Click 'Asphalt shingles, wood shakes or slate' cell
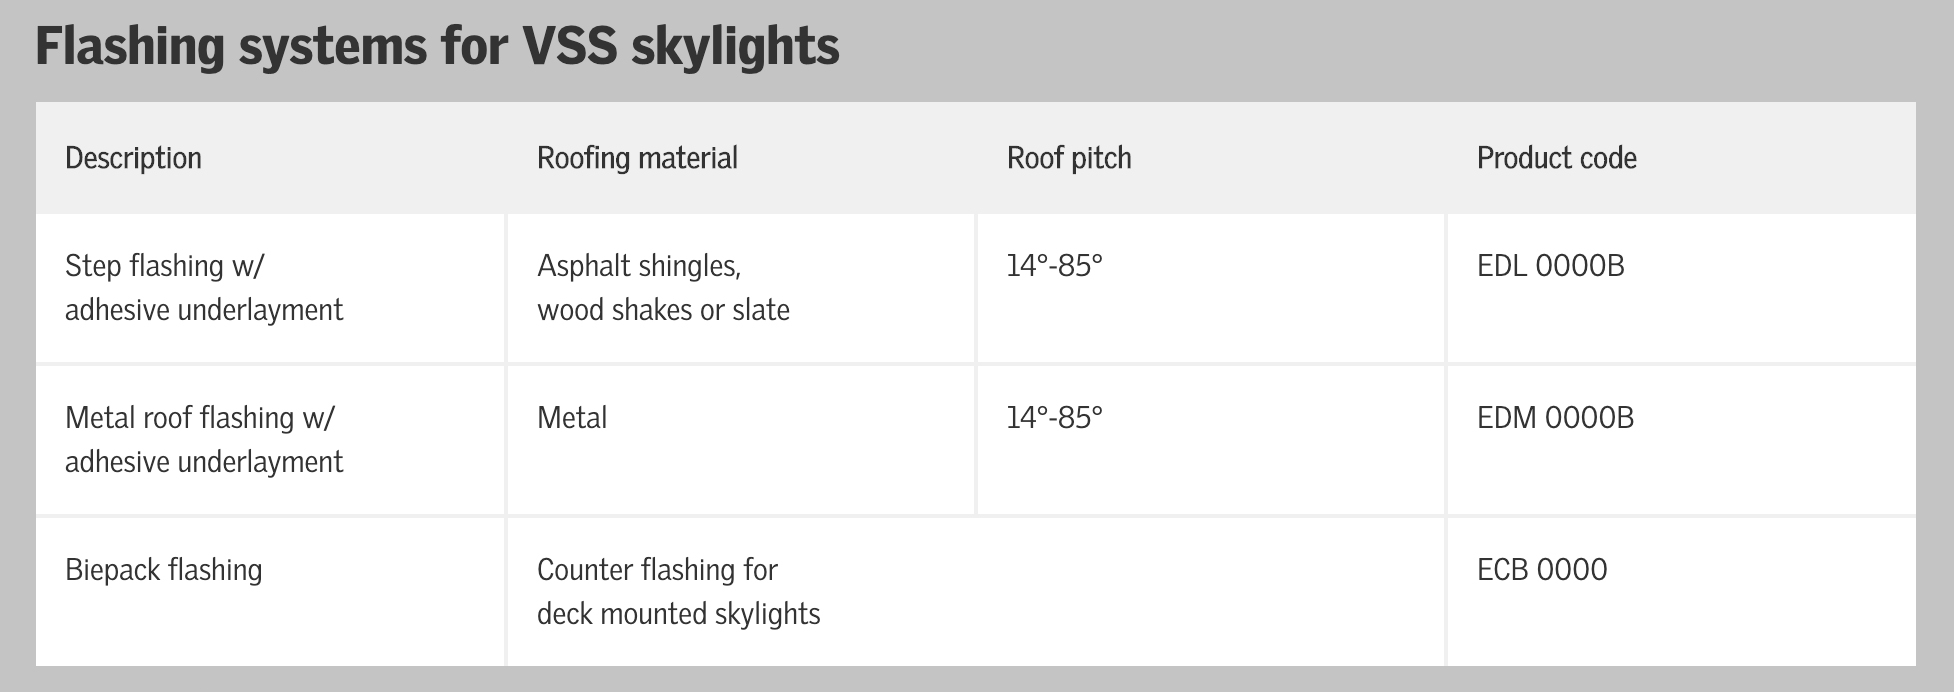1954x692 pixels. (663, 288)
